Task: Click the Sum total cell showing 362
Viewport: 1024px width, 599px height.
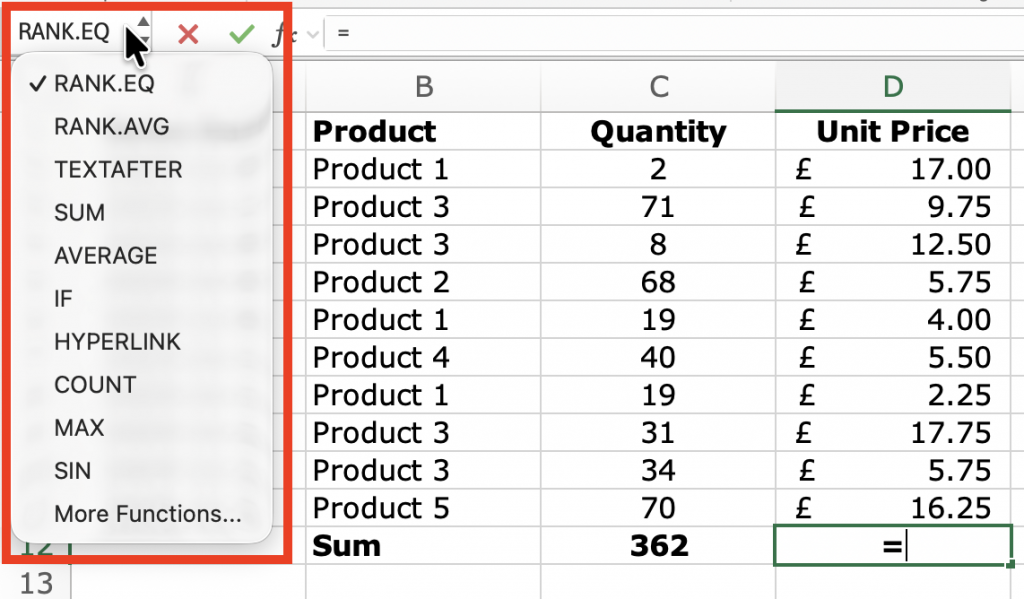Action: 658,545
